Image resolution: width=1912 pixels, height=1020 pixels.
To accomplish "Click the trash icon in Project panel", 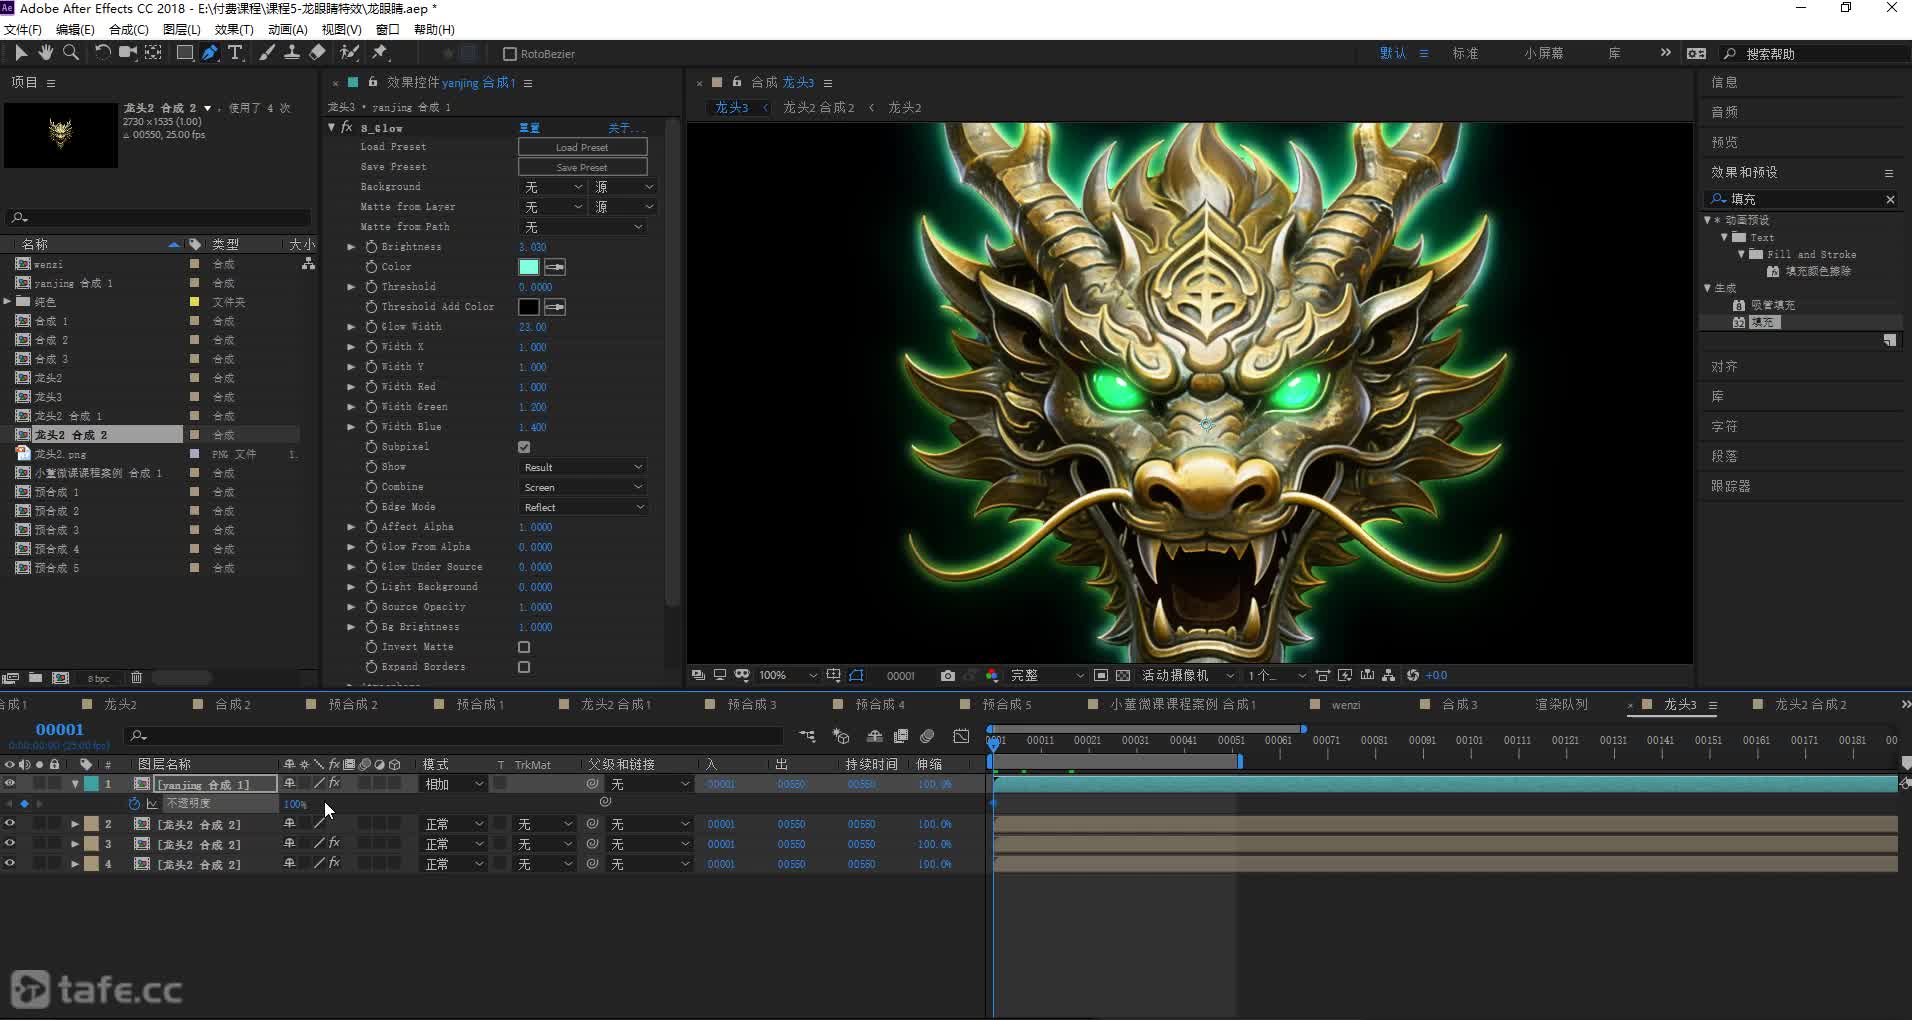I will tap(137, 678).
